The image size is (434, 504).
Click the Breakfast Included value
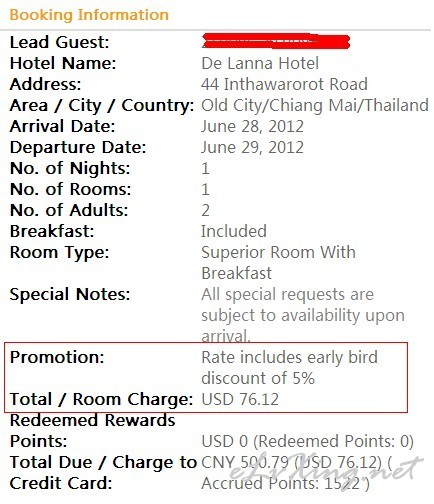click(234, 231)
